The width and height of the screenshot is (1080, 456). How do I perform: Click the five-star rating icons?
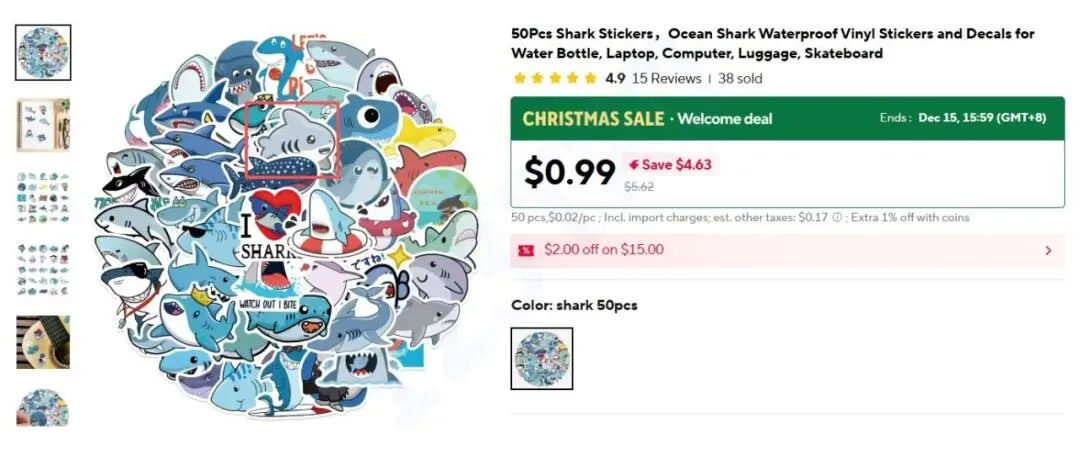tap(555, 78)
